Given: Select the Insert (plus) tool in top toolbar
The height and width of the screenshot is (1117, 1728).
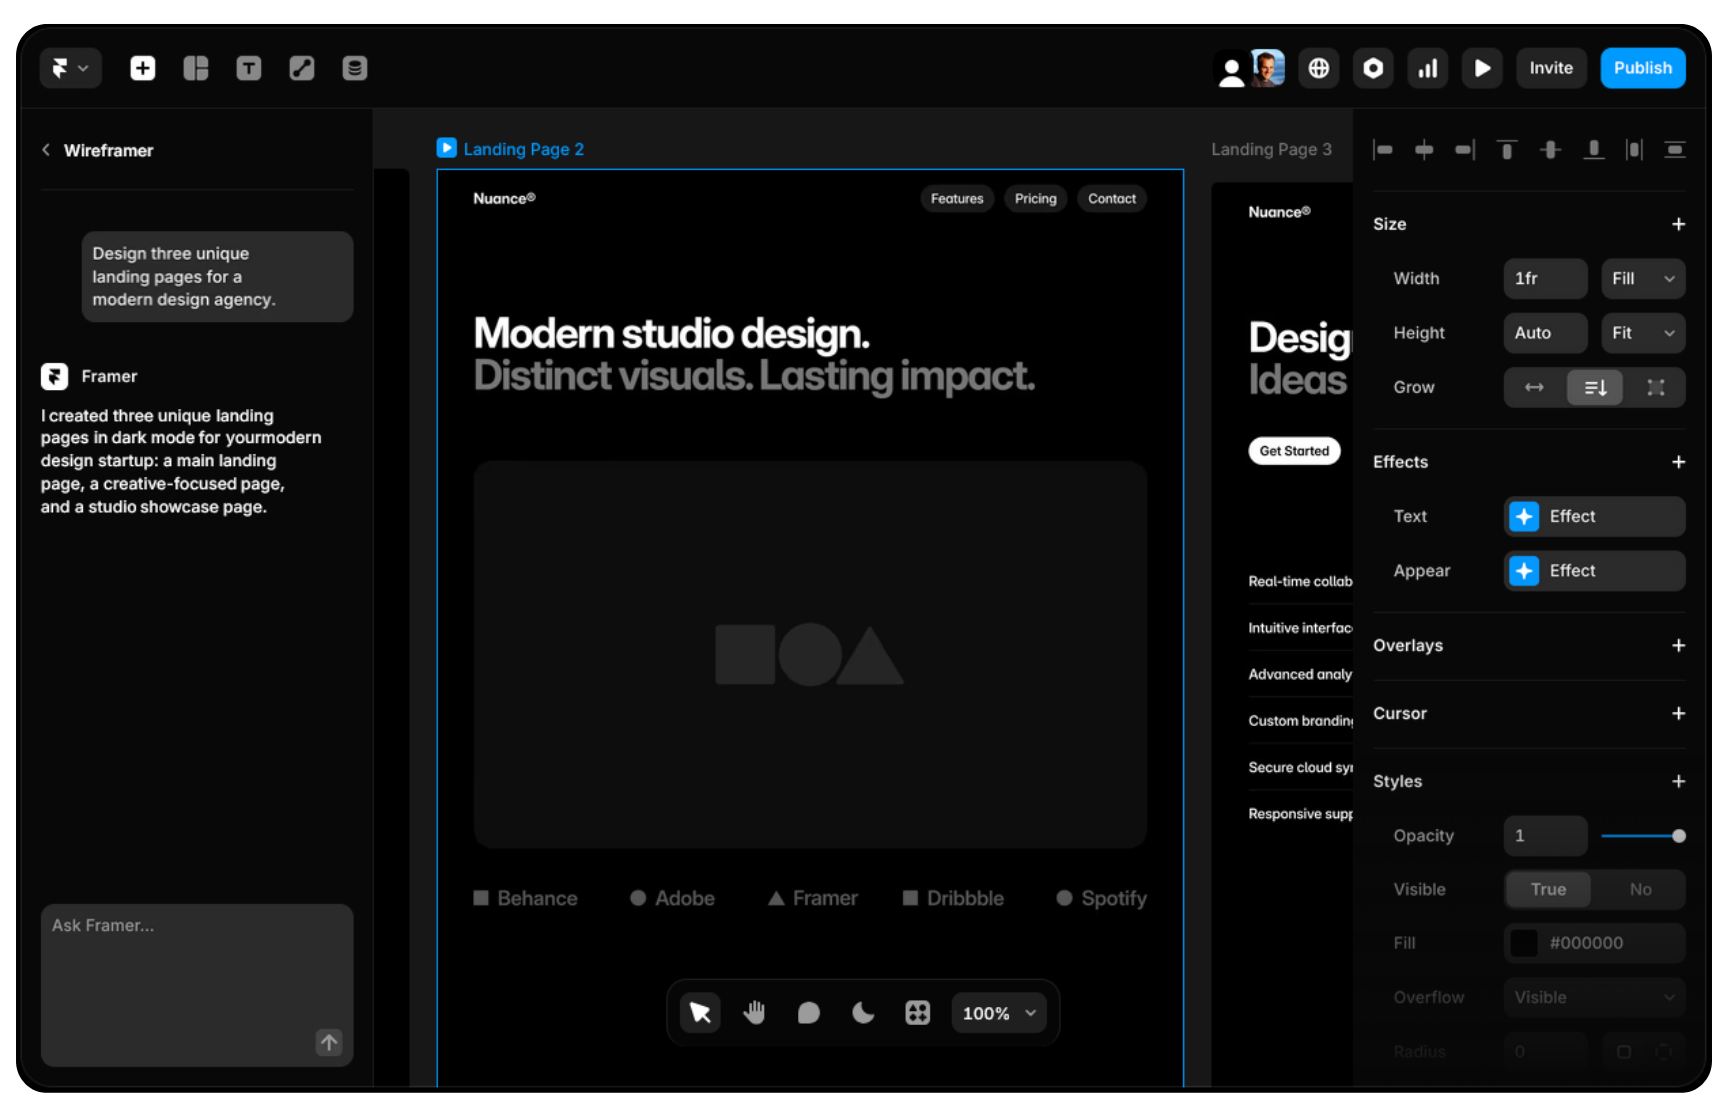Looking at the screenshot, I should click(142, 67).
